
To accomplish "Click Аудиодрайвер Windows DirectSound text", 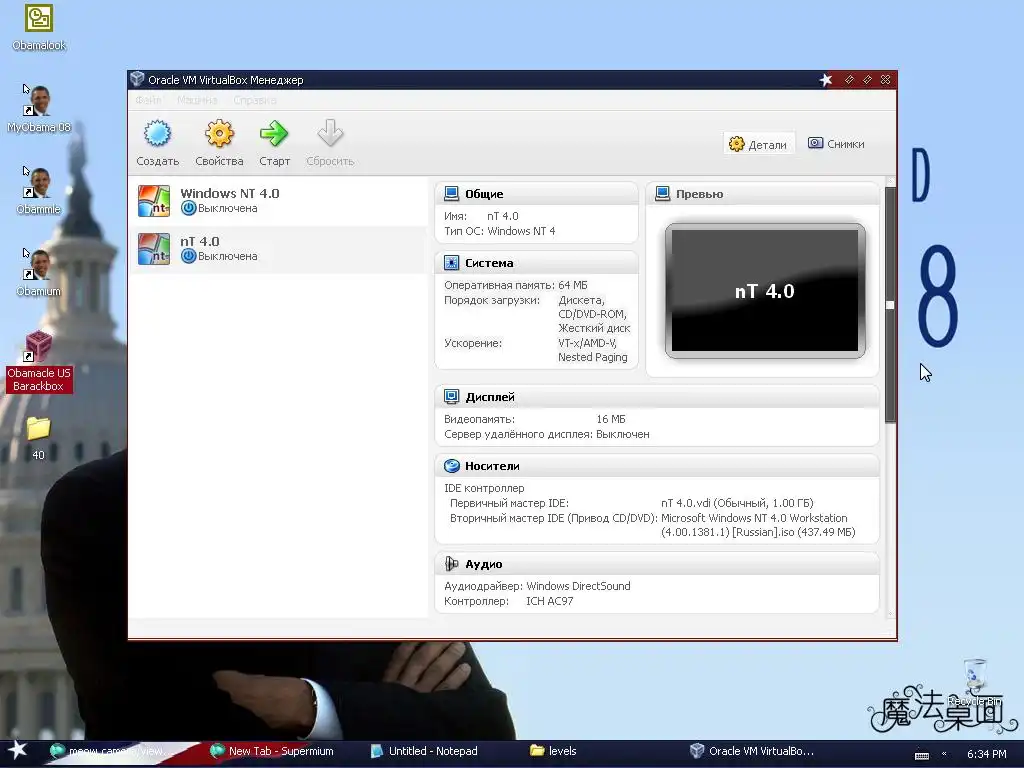I will point(537,586).
